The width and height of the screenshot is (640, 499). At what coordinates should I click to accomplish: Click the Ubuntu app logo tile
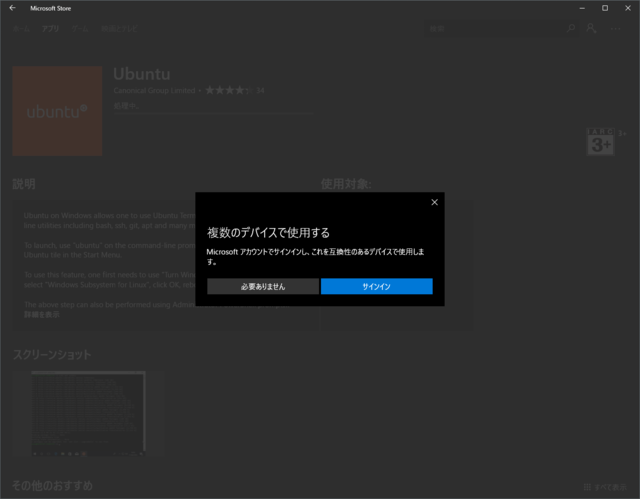57,111
